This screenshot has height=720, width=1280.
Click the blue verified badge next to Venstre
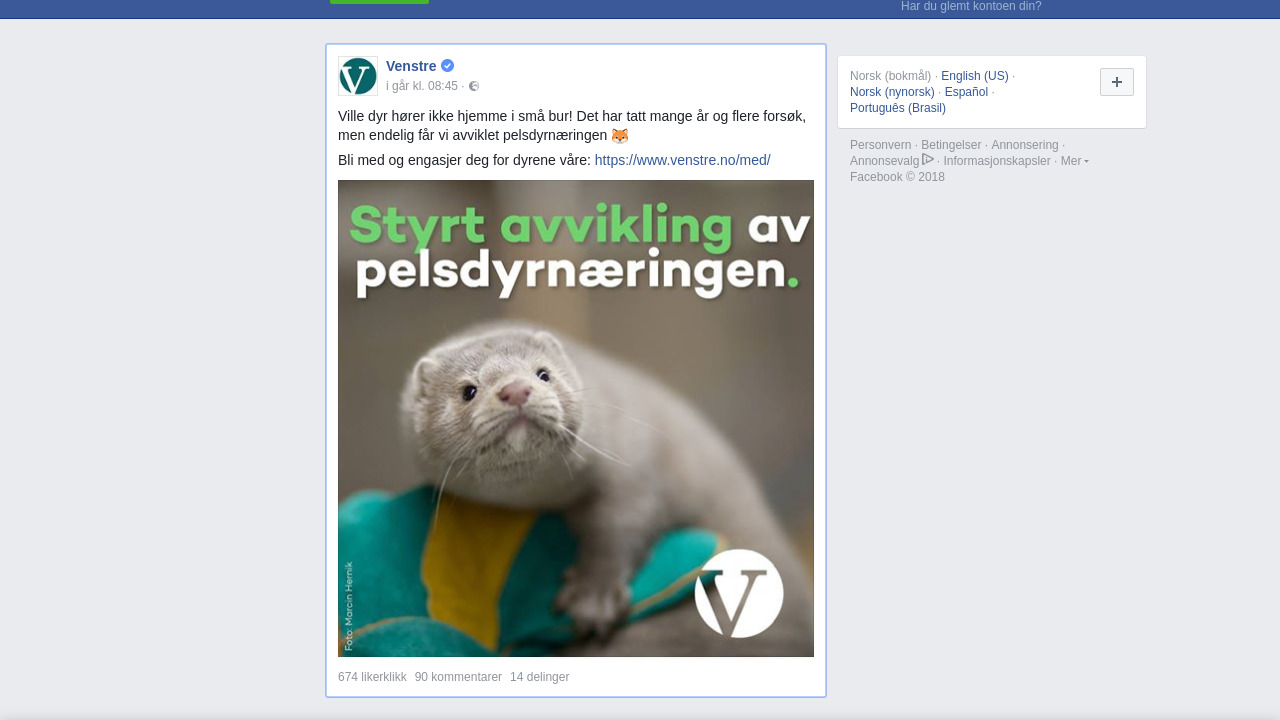coord(447,66)
